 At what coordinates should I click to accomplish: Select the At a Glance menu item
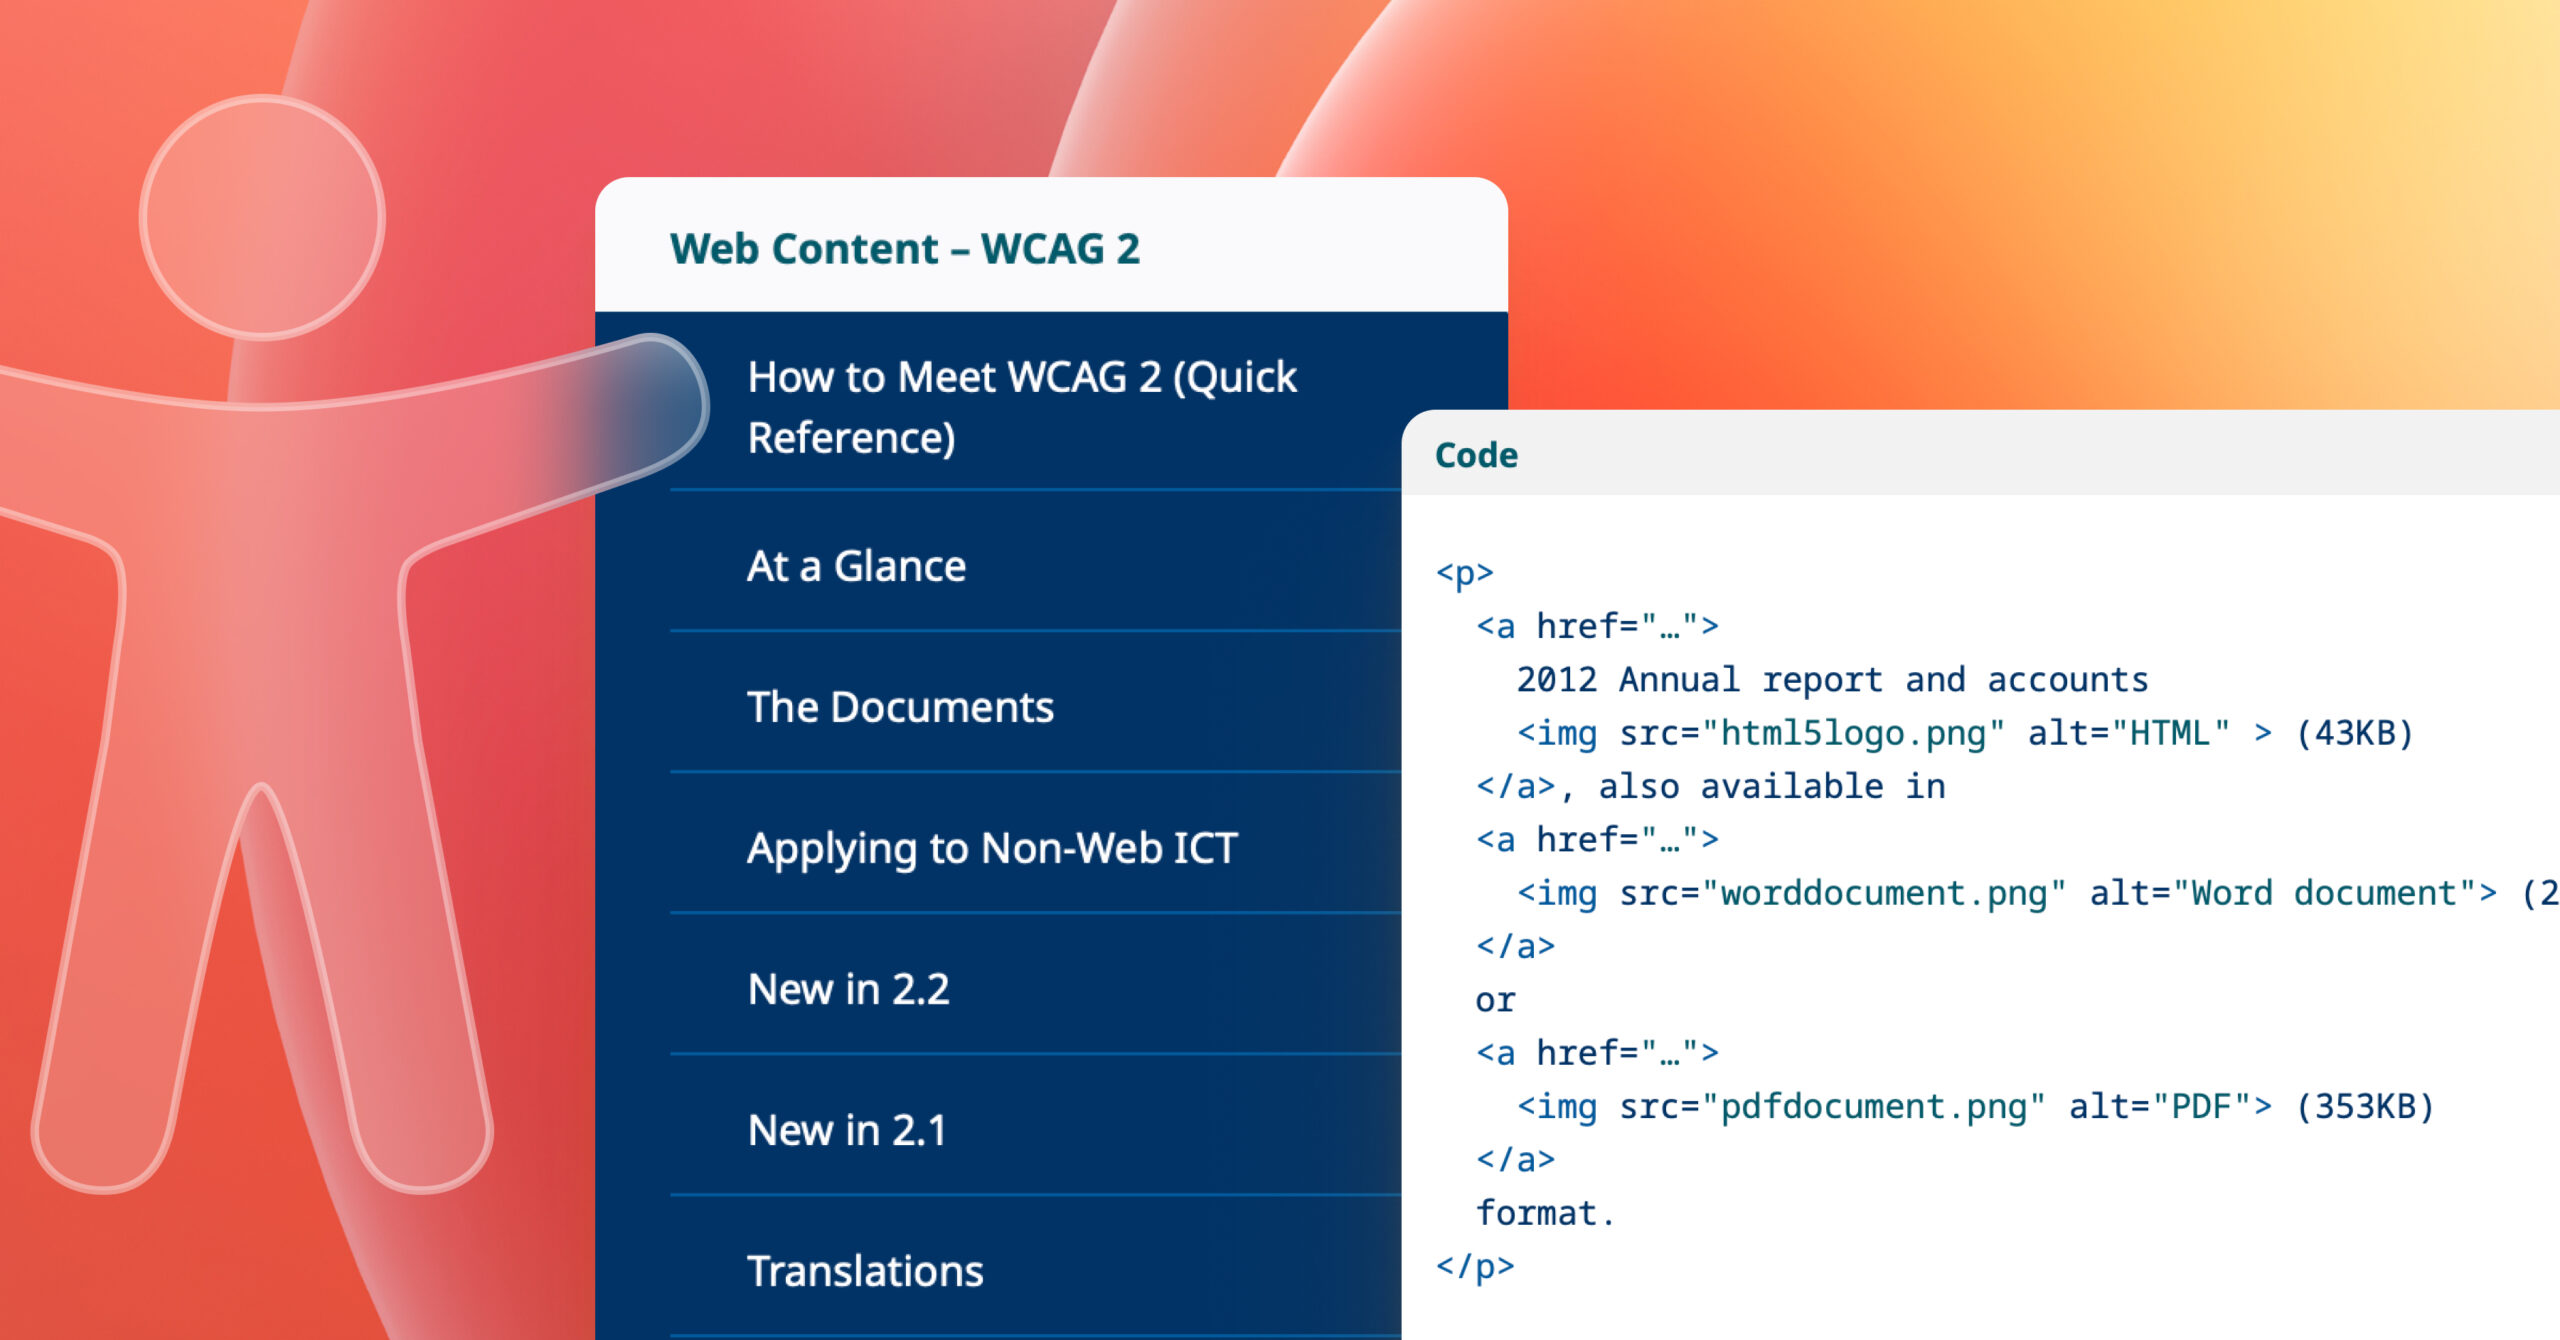(856, 566)
